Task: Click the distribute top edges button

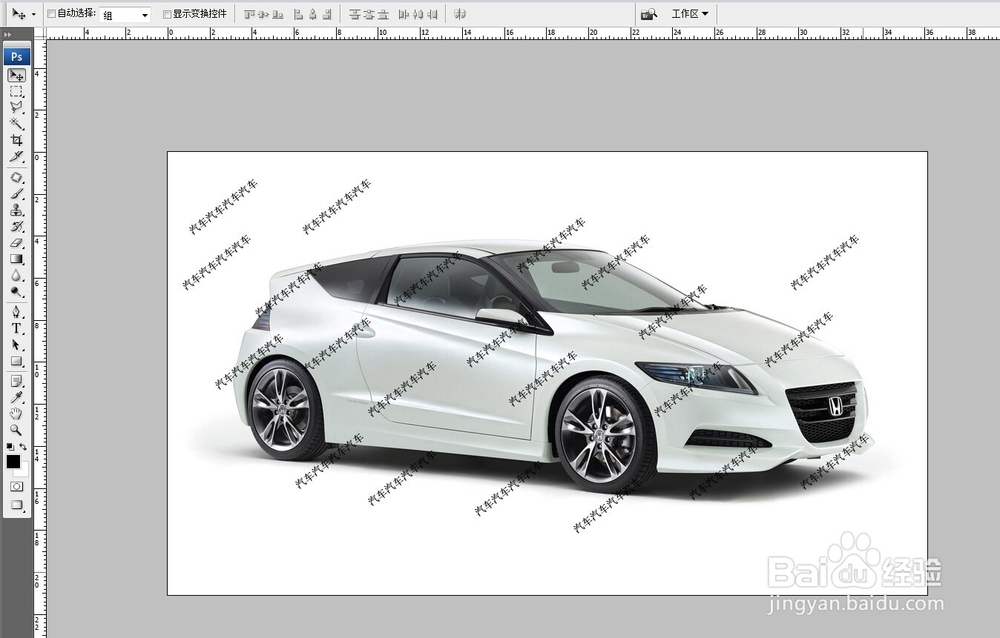Action: (355, 15)
